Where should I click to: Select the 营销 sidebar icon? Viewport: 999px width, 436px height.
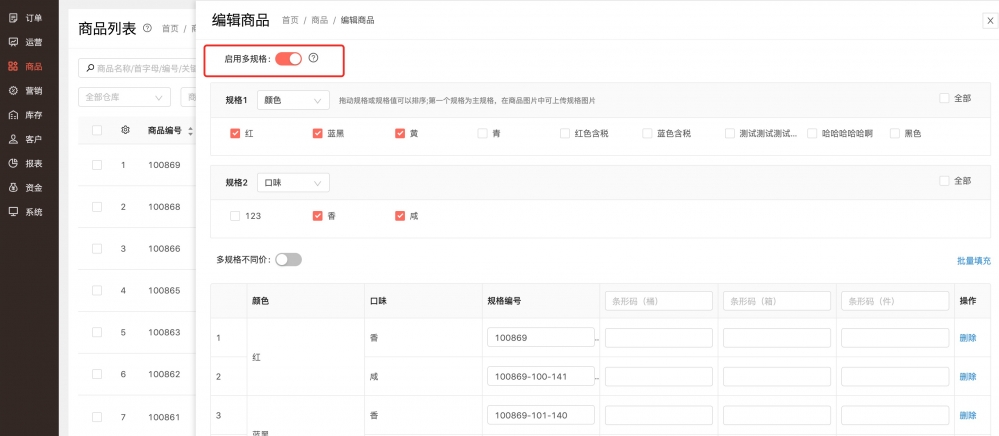coord(13,90)
